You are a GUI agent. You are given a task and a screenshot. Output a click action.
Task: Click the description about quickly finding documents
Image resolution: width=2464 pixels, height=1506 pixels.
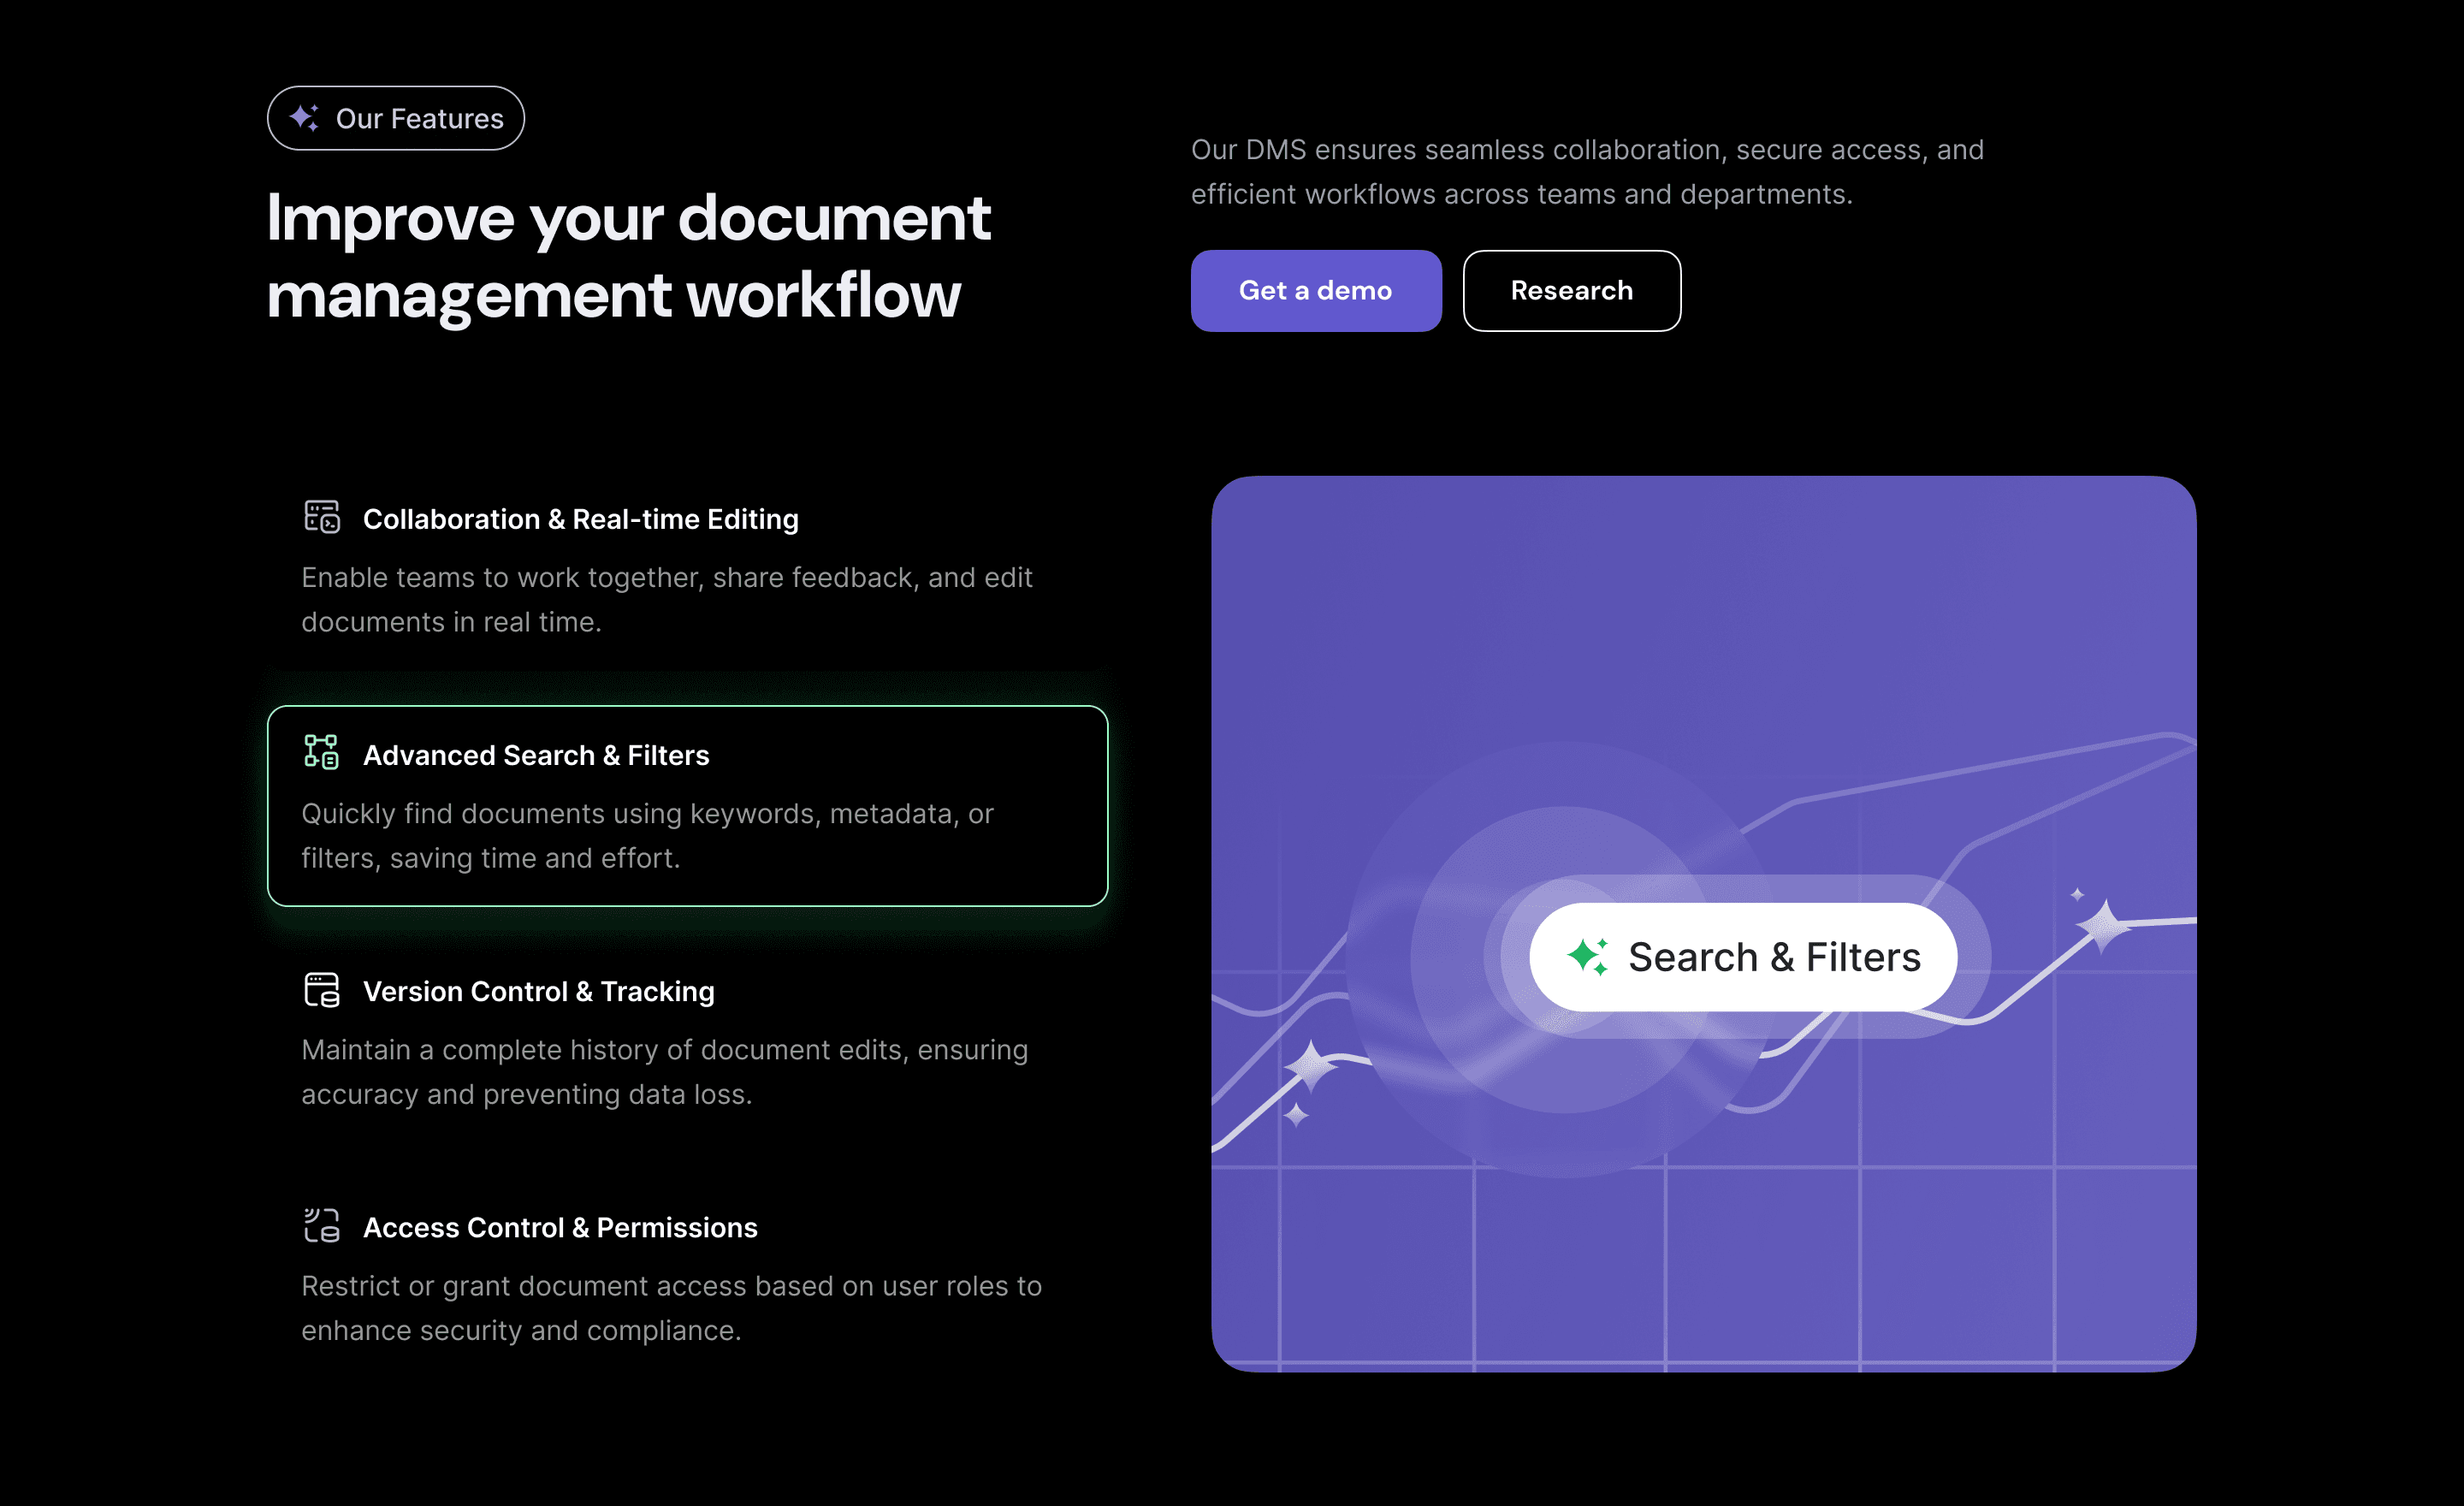647,836
